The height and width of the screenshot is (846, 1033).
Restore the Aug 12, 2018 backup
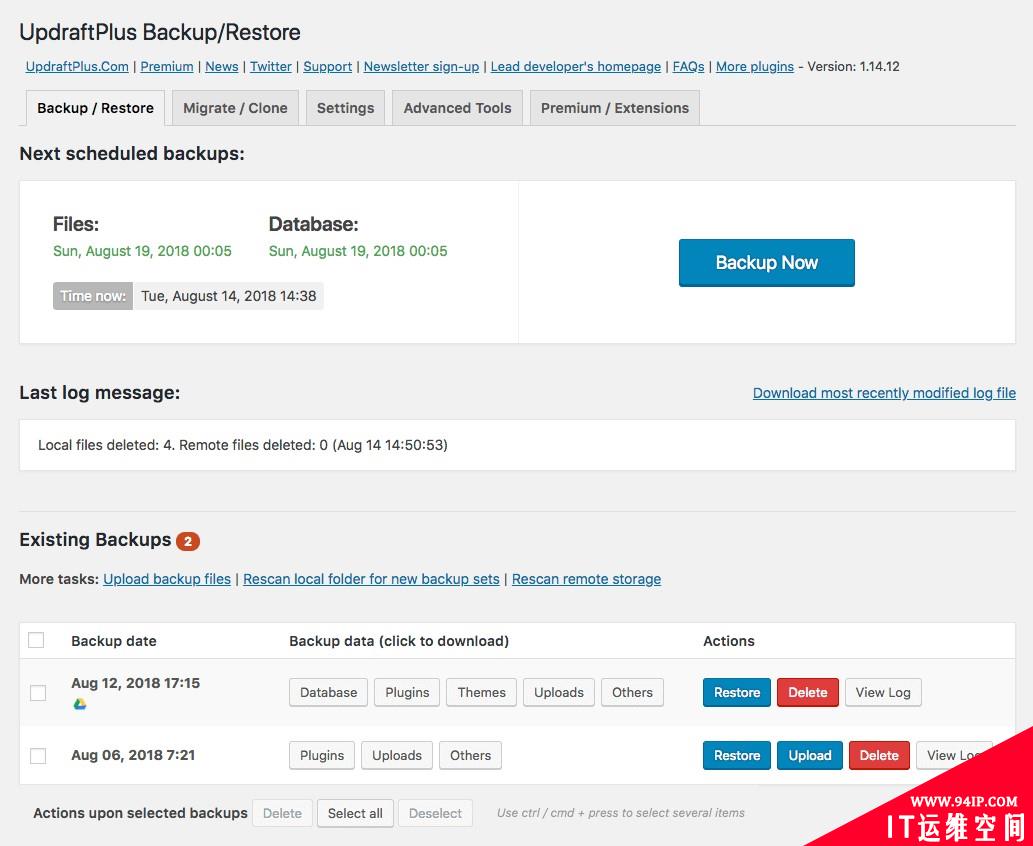point(737,692)
